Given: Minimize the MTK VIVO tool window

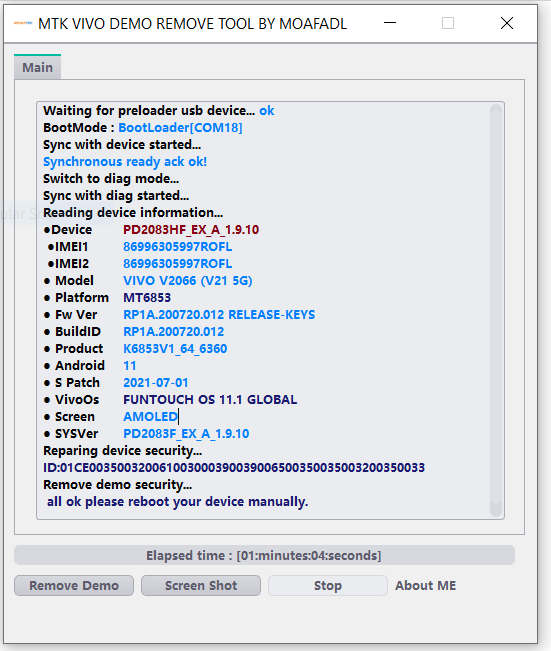Looking at the screenshot, I should [390, 23].
